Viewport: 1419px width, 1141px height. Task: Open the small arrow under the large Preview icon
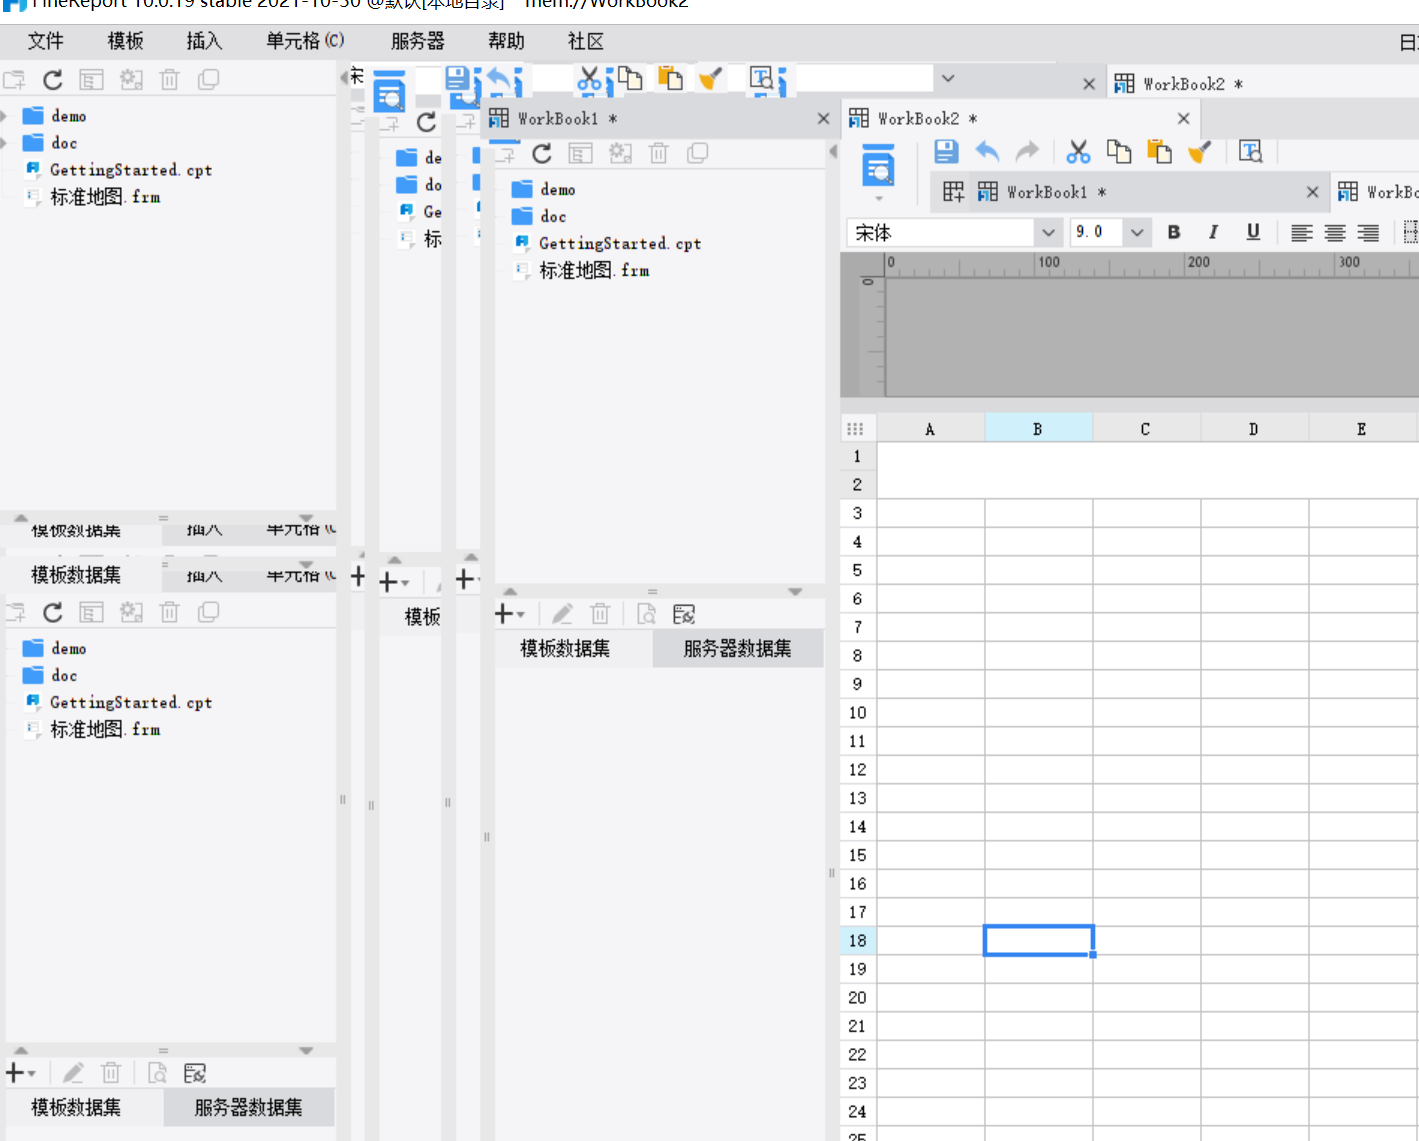point(879,199)
